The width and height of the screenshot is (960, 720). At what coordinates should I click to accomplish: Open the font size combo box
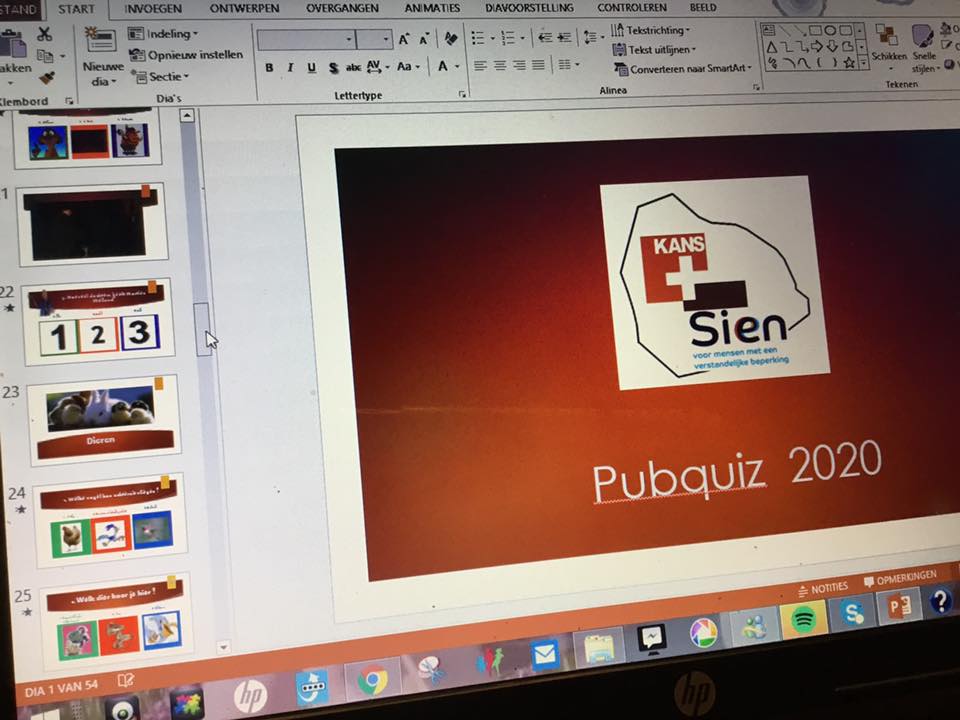point(374,39)
